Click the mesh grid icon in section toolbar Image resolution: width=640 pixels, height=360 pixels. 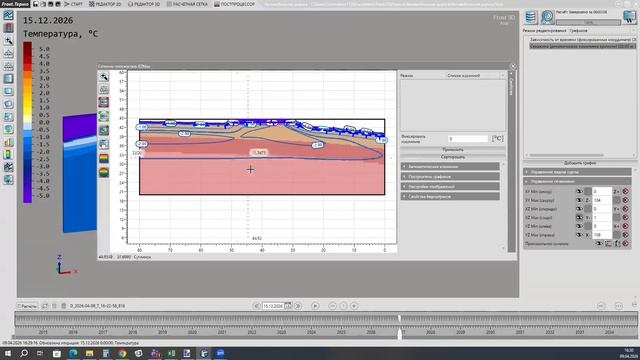tap(104, 89)
